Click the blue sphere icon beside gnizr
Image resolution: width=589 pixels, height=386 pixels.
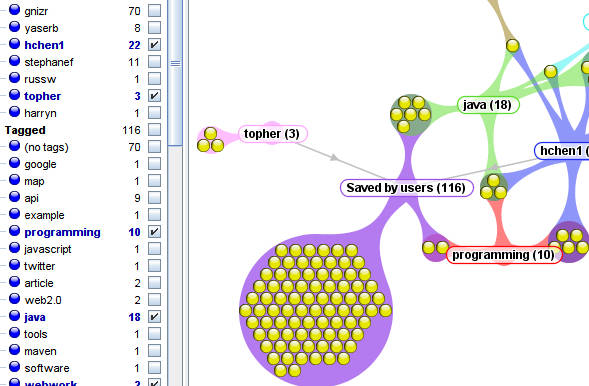point(14,9)
